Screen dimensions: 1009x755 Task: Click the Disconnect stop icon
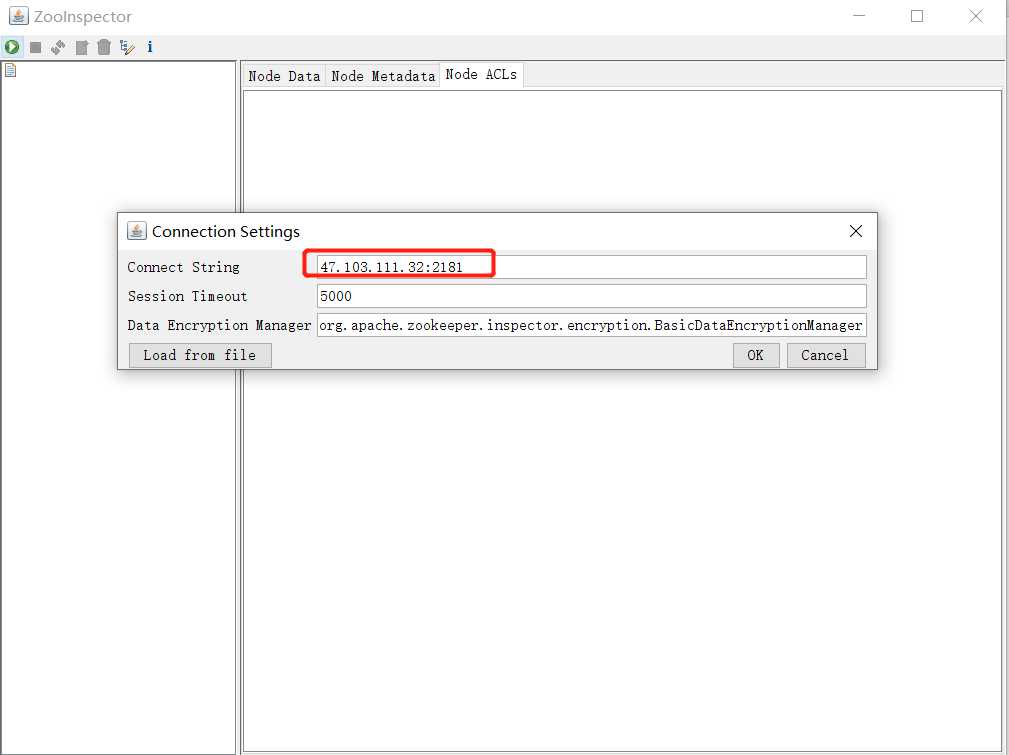click(35, 47)
